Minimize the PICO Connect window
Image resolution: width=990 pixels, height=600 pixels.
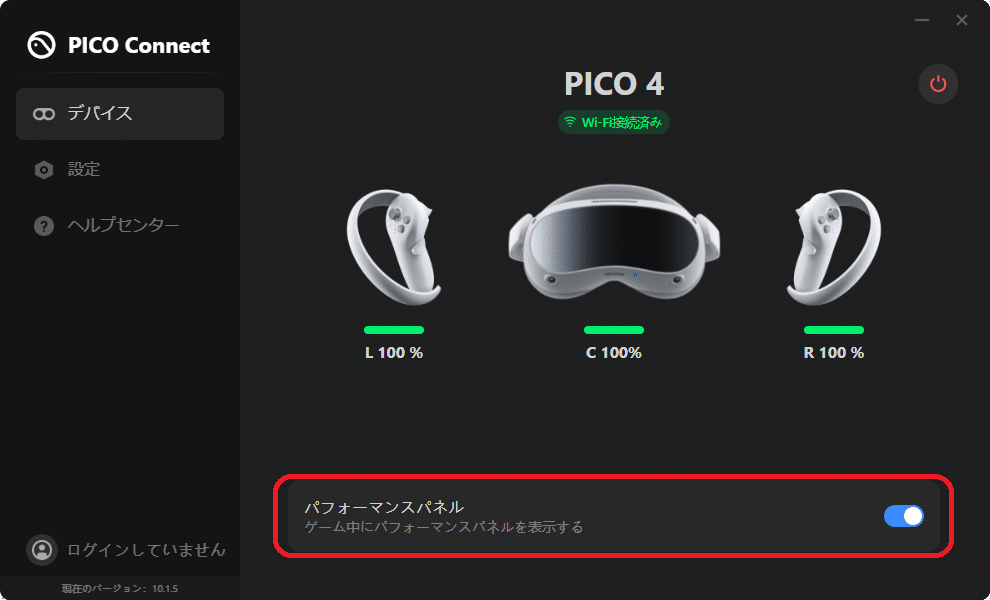(922, 20)
